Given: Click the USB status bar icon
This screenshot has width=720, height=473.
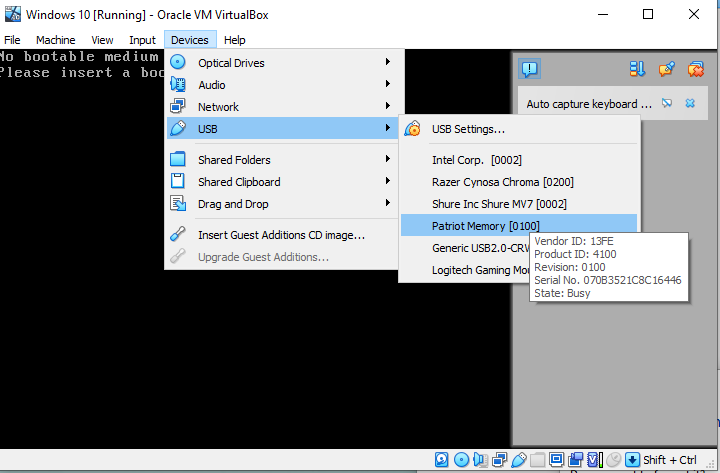Looking at the screenshot, I should [x=518, y=460].
